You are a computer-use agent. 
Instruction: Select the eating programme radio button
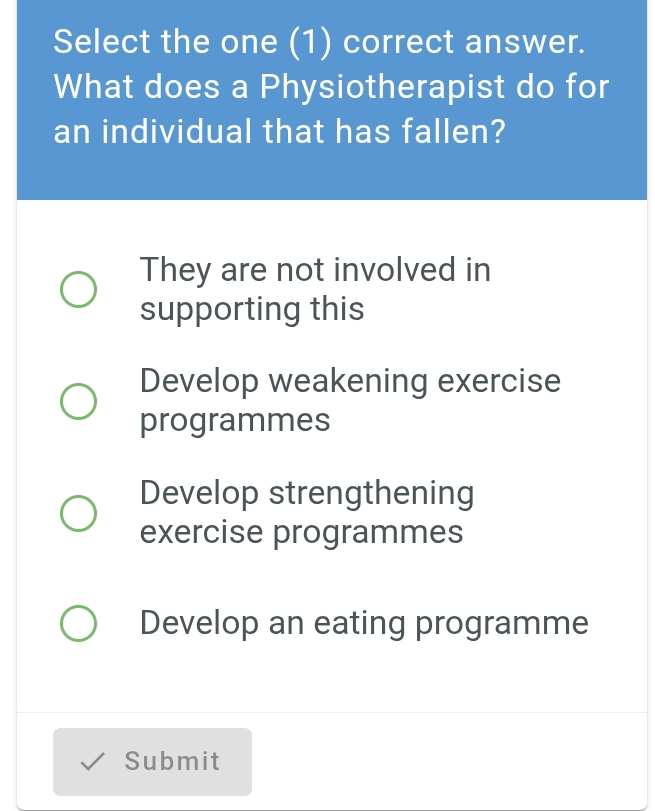[78, 623]
